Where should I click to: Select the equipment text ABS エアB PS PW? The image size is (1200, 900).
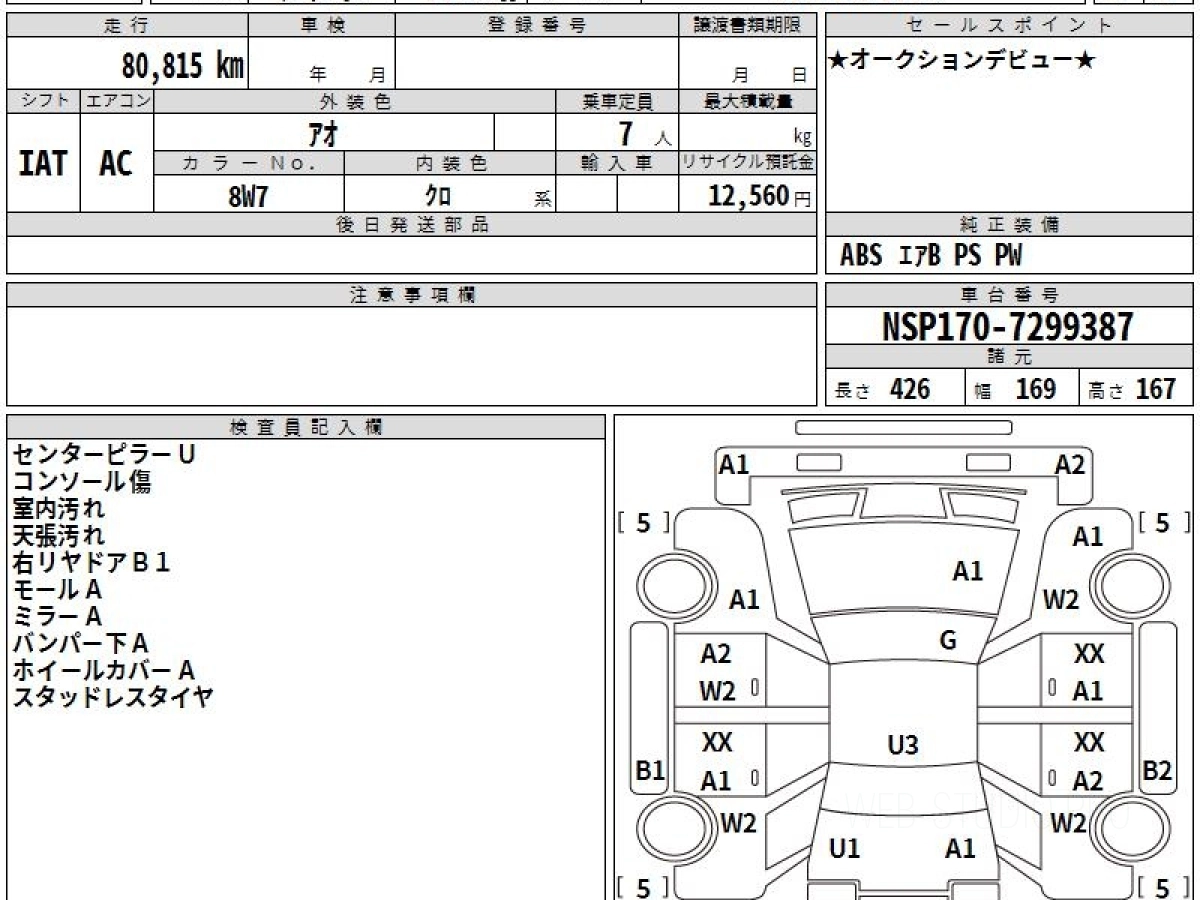point(931,256)
